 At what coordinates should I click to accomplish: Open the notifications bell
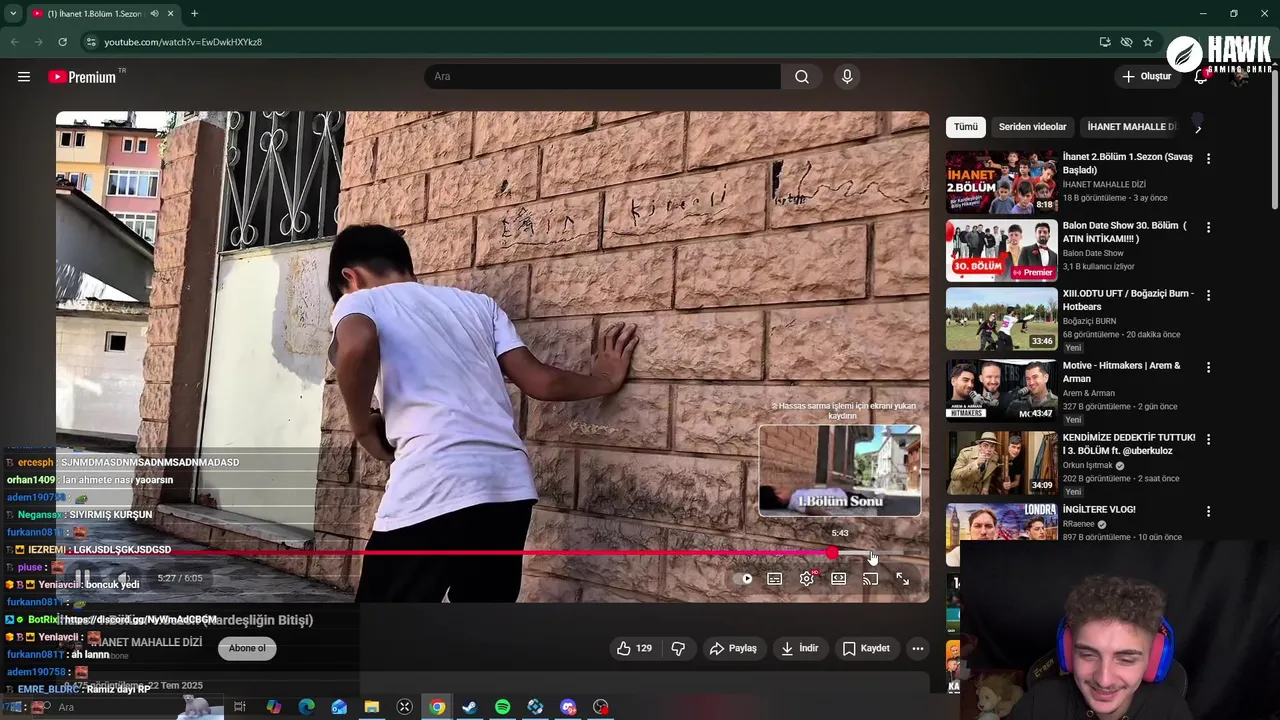click(1201, 77)
